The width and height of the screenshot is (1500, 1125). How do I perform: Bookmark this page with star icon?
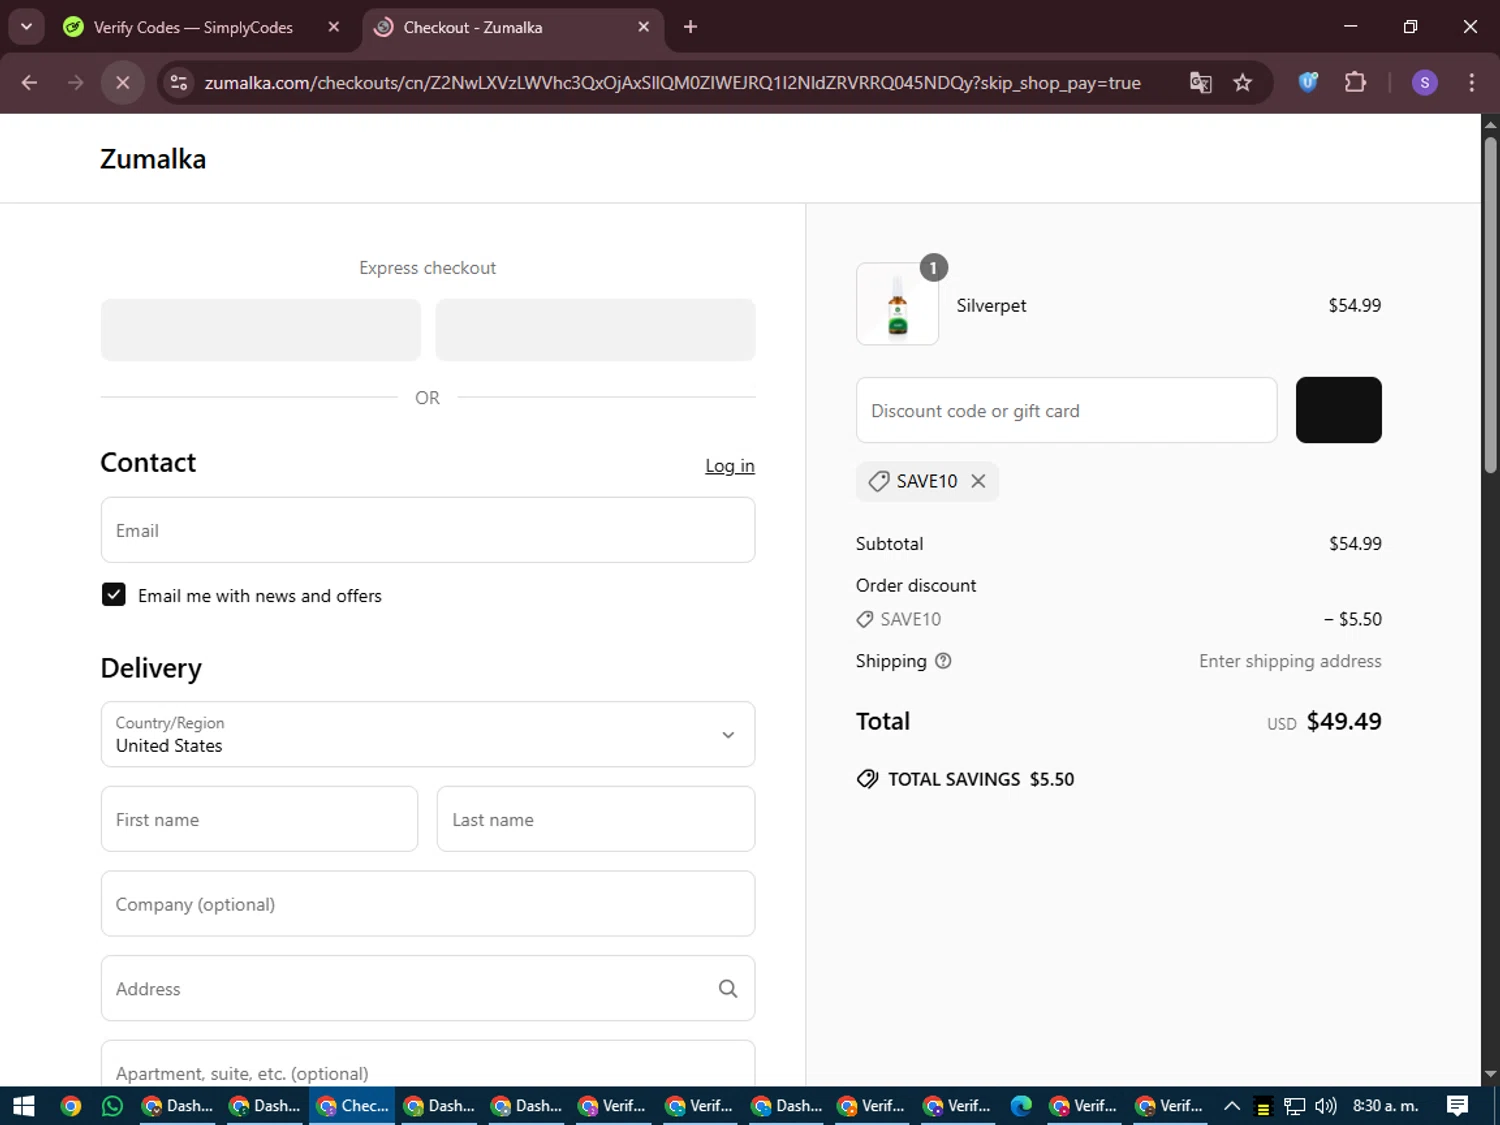1243,83
